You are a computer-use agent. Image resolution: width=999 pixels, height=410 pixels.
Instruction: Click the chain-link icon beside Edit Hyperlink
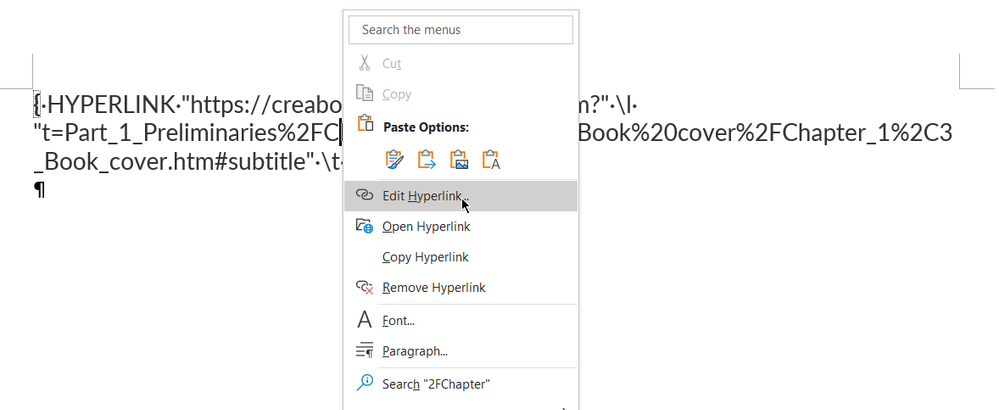point(365,196)
